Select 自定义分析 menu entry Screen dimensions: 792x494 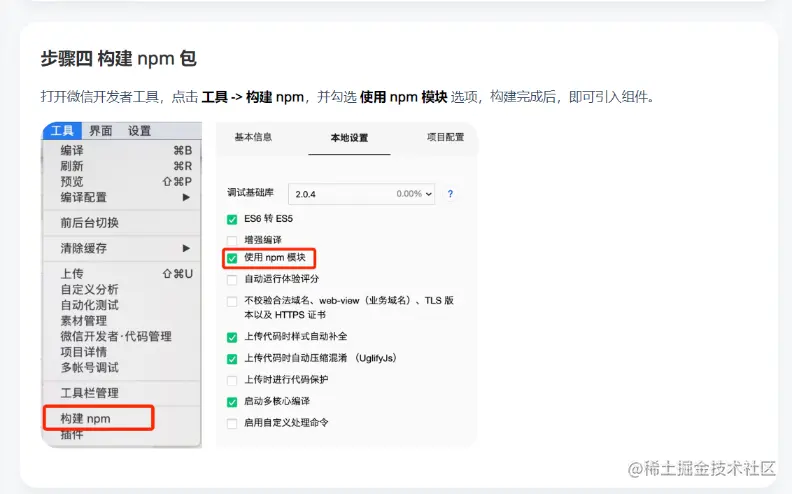coord(122,289)
